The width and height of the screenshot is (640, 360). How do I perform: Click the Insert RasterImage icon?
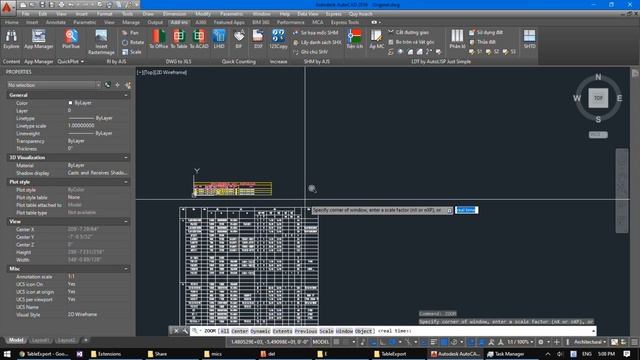point(101,42)
